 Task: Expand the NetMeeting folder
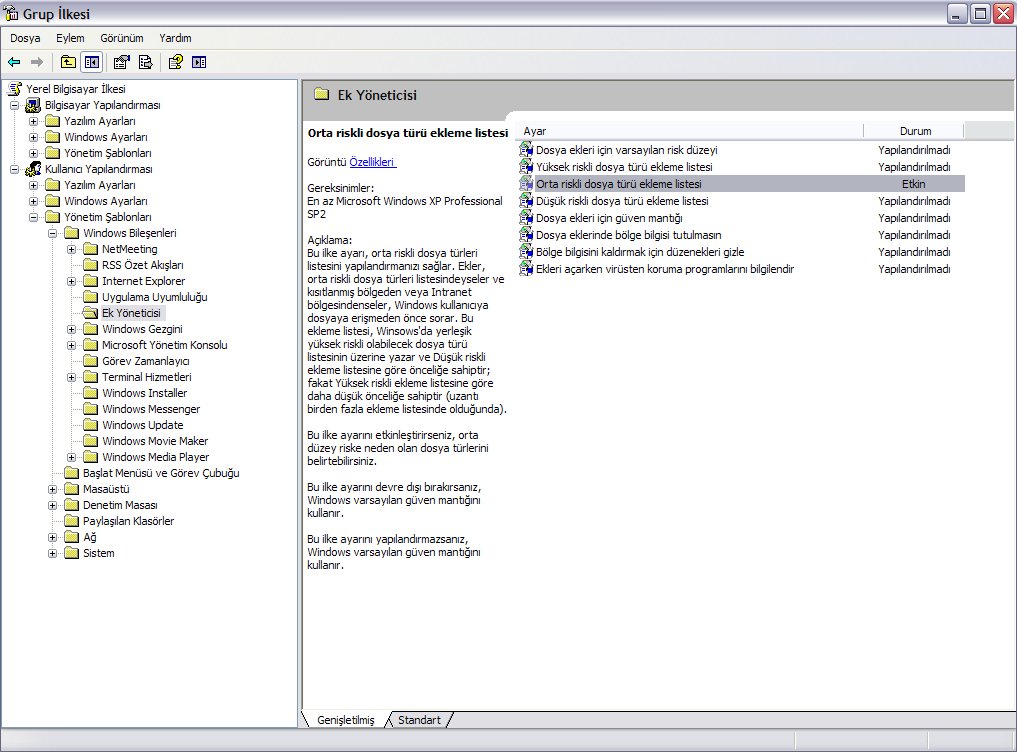[x=72, y=249]
